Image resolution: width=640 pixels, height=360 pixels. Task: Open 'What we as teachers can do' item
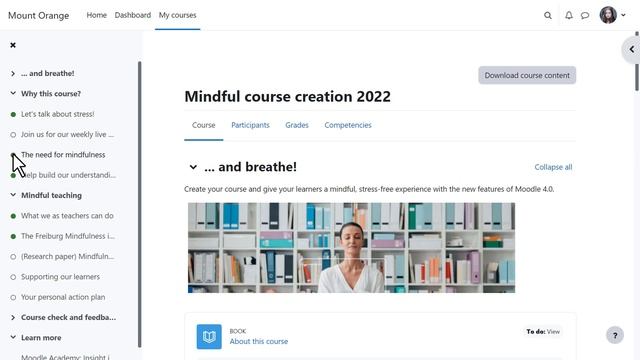tap(67, 216)
